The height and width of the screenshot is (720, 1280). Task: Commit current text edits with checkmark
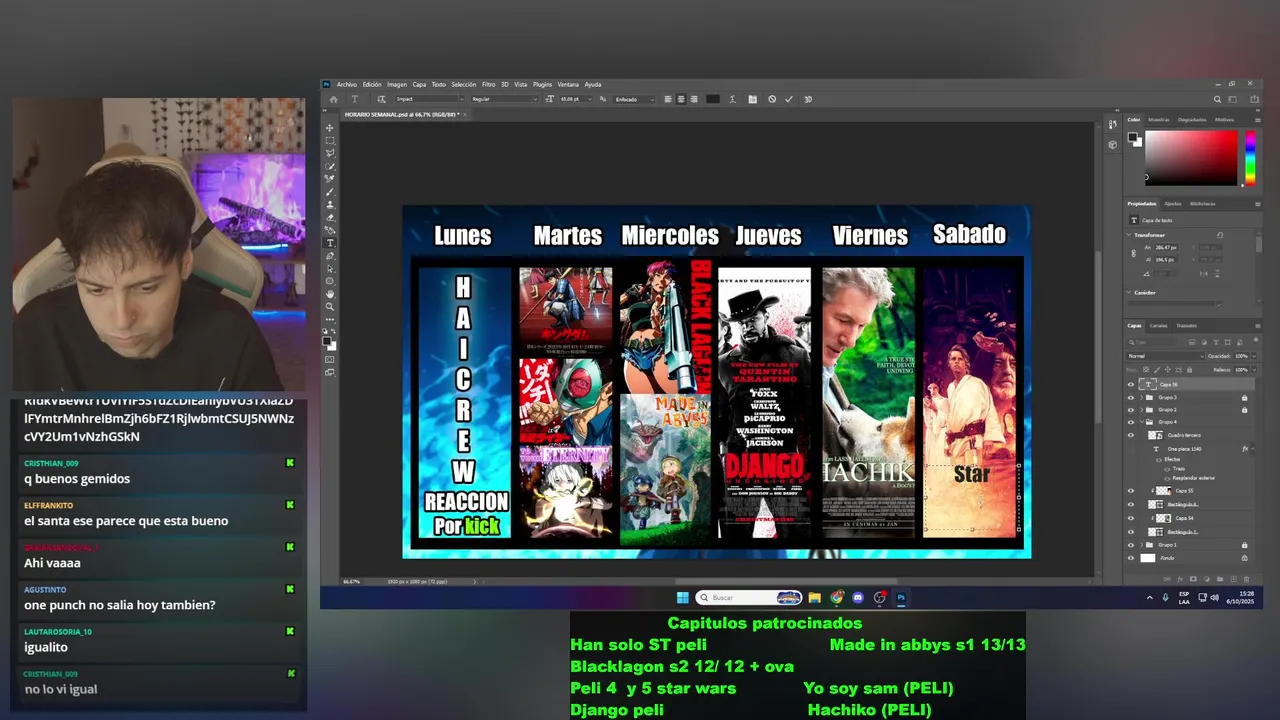click(x=789, y=99)
